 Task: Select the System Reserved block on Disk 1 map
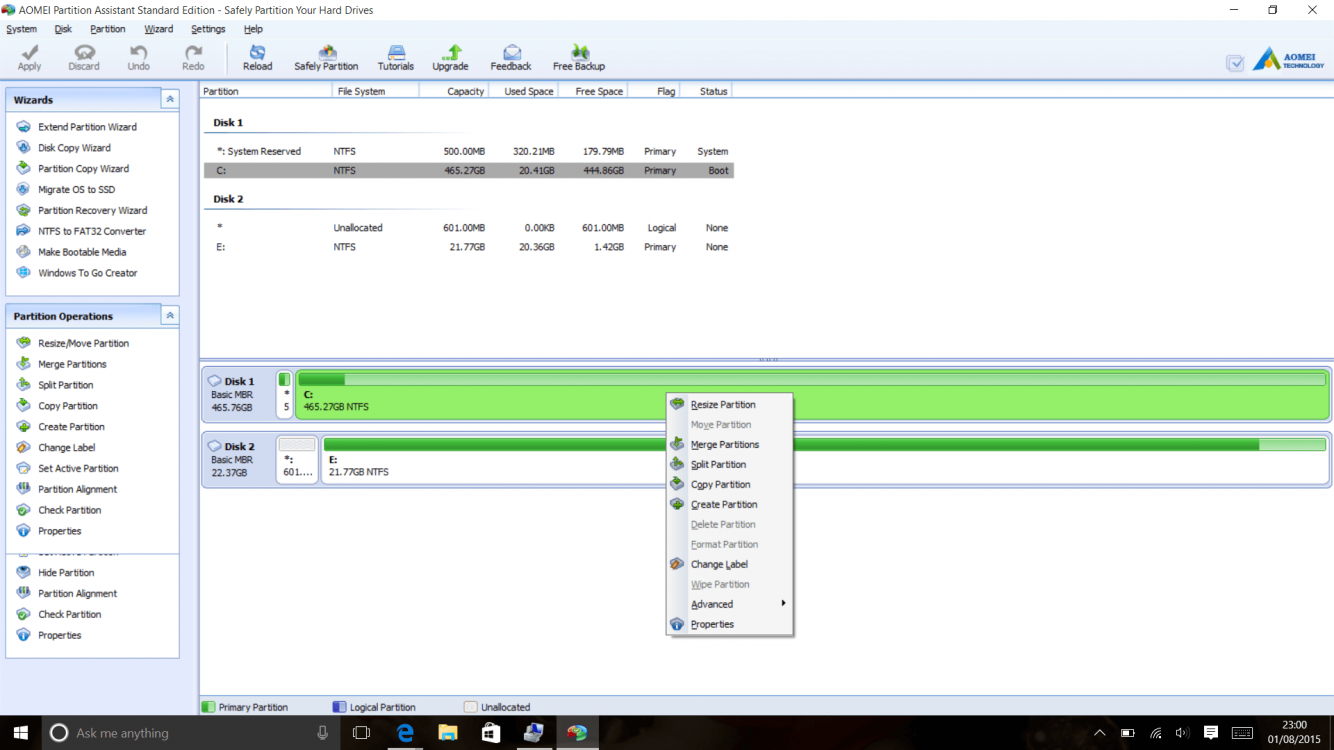click(285, 394)
